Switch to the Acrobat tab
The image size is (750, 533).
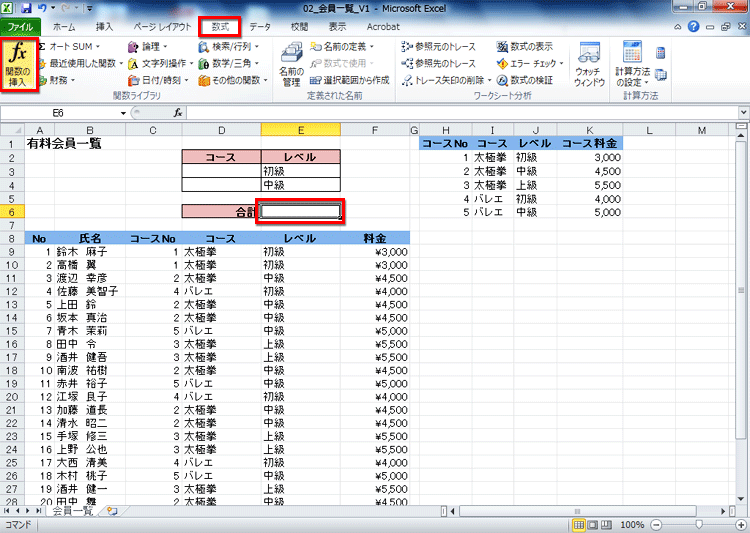tap(383, 27)
